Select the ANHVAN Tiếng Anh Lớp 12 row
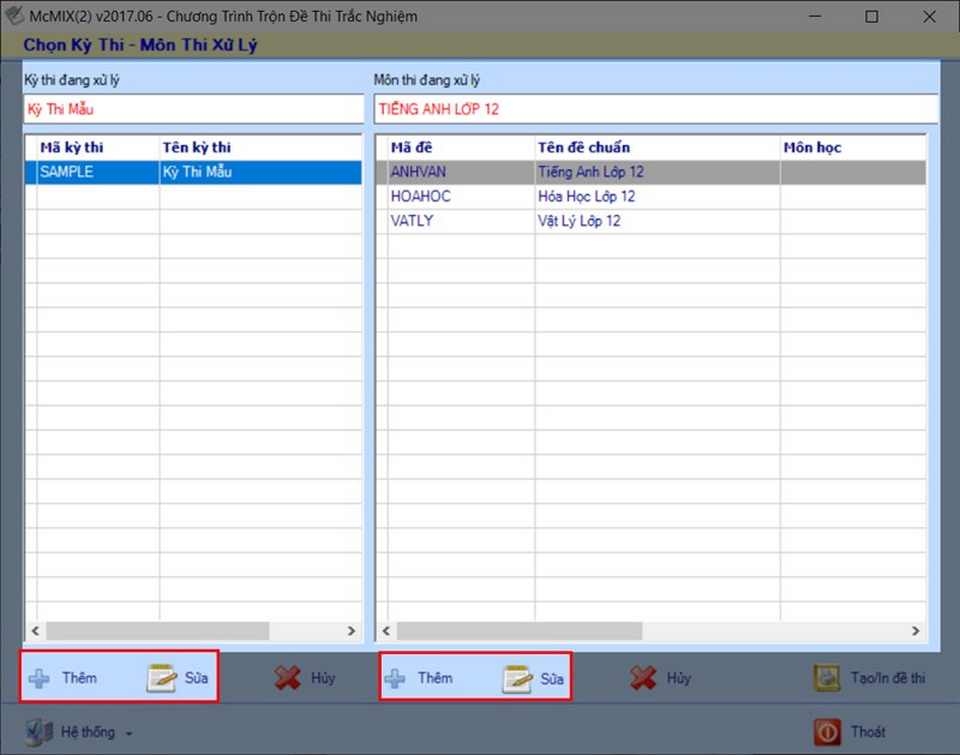960x755 pixels. tap(651, 172)
